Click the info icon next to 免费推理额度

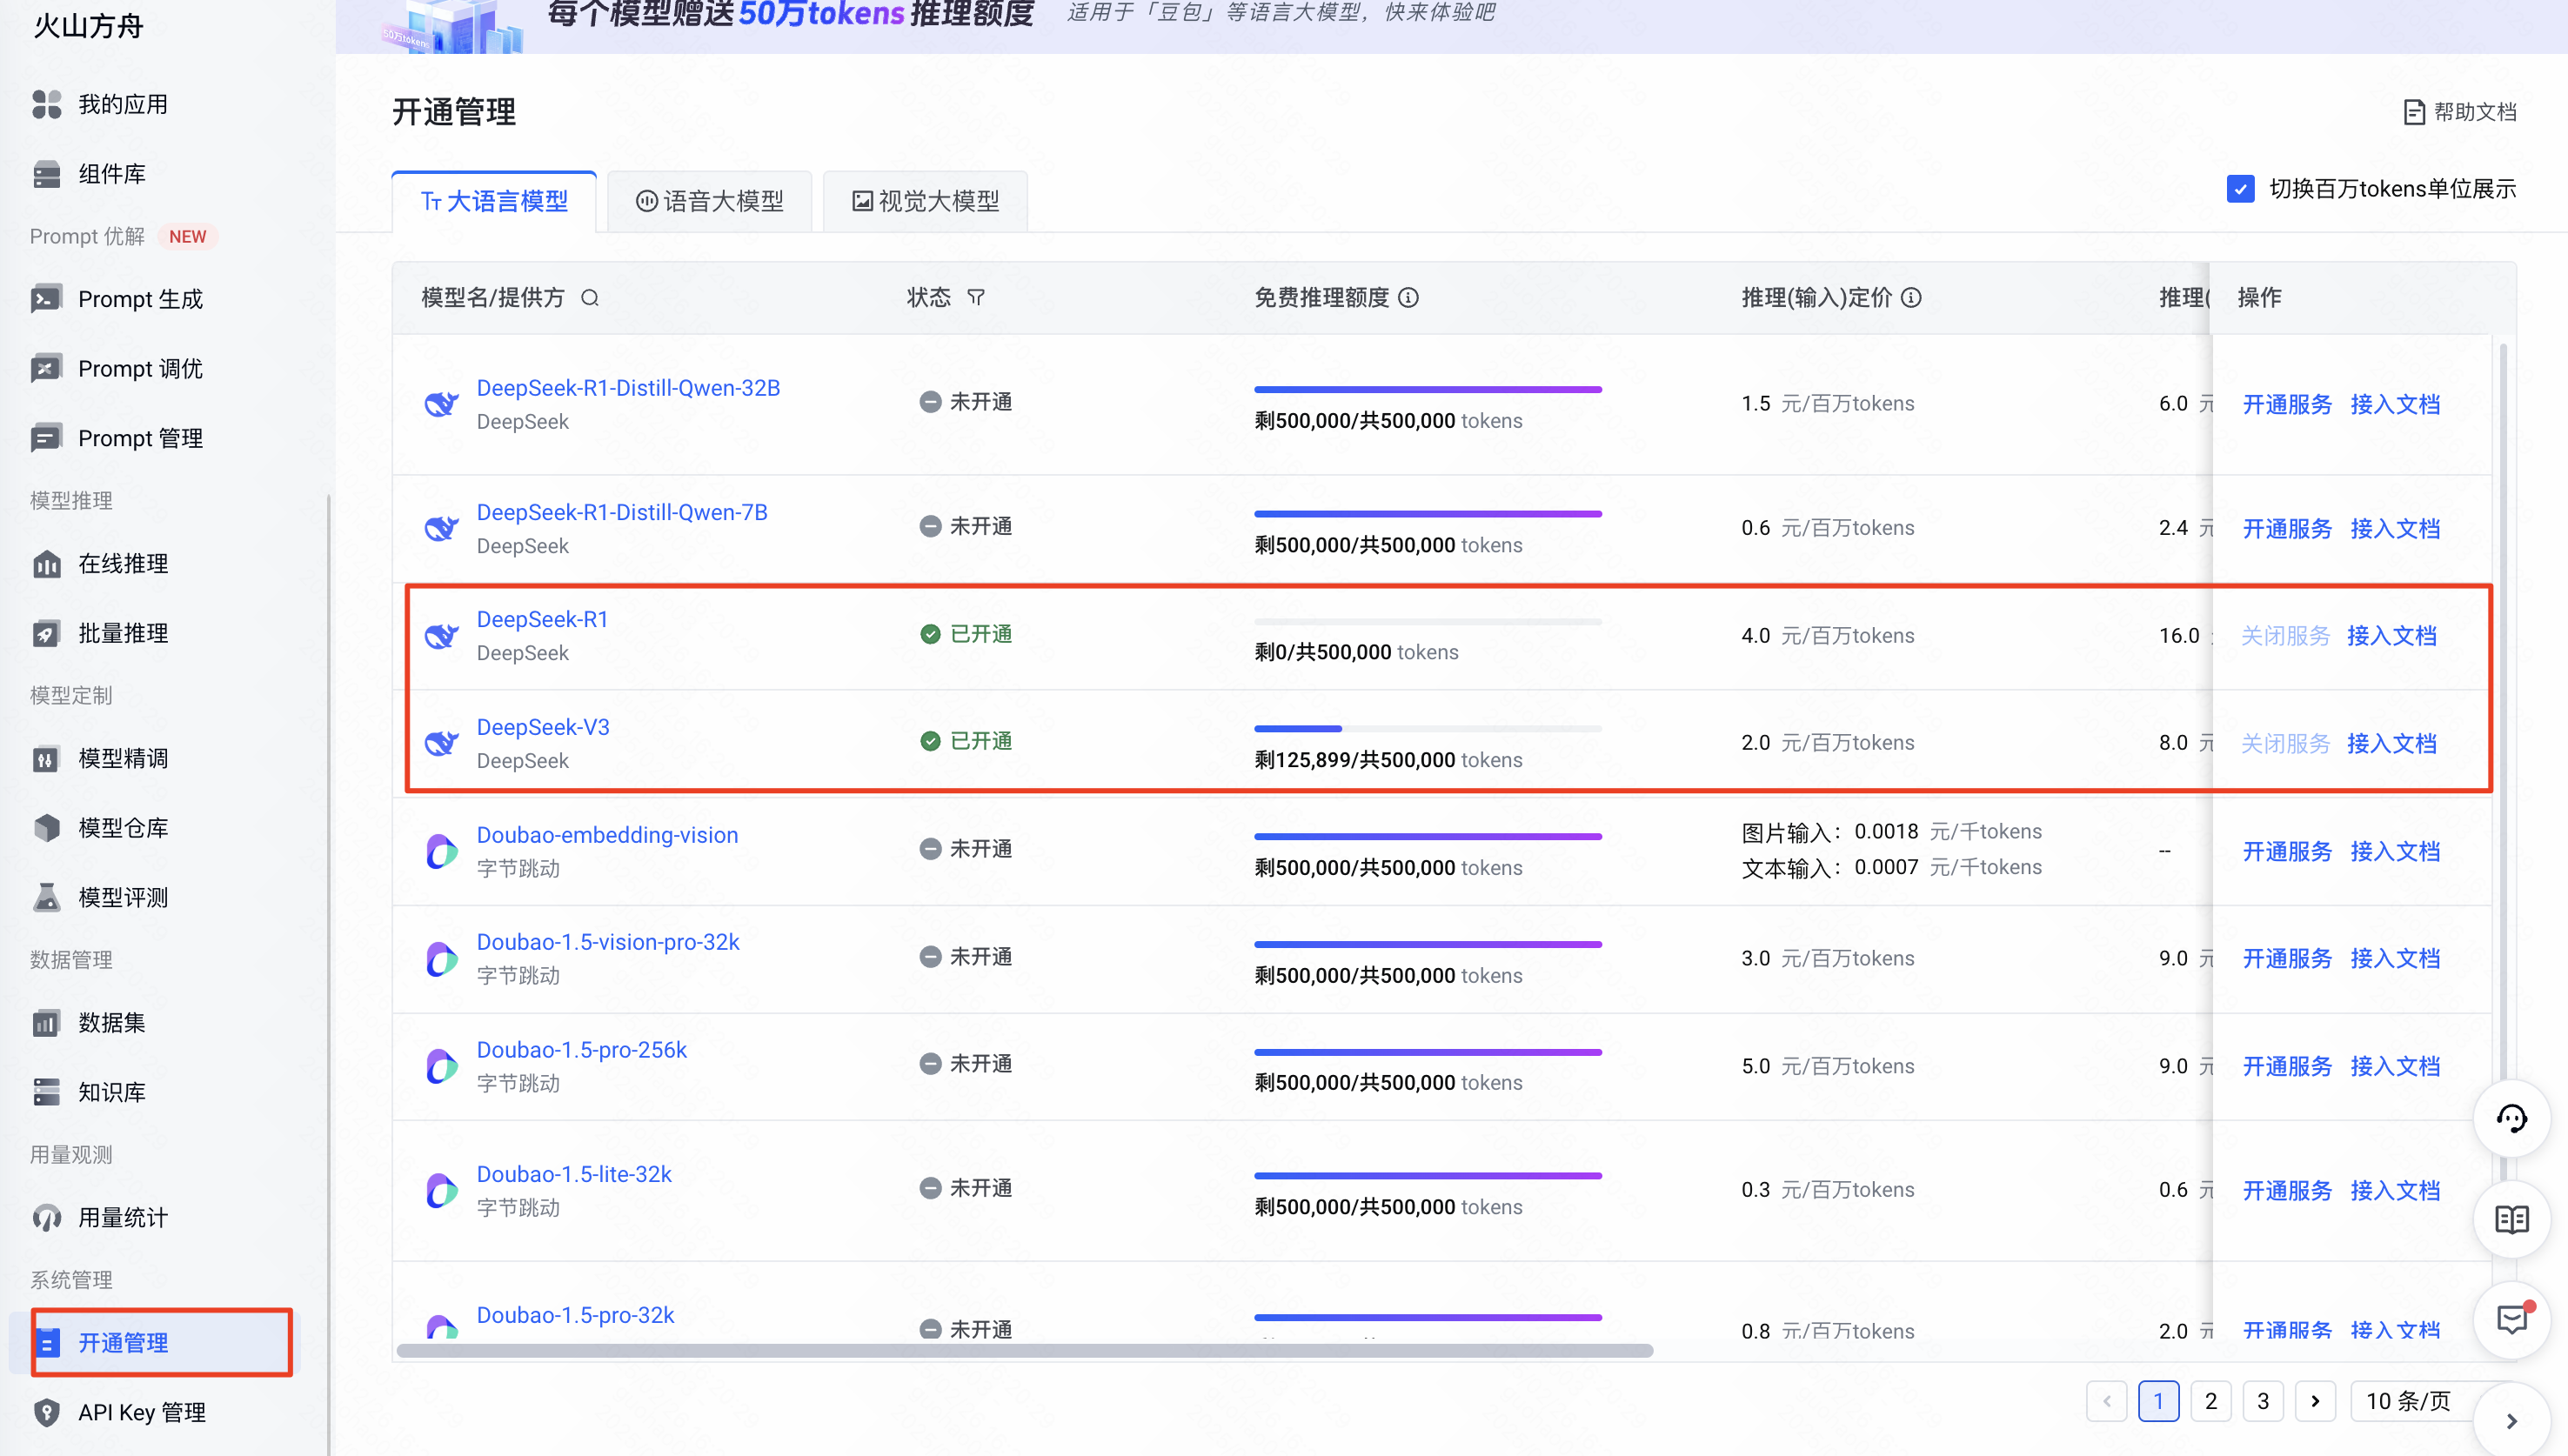click(1408, 298)
